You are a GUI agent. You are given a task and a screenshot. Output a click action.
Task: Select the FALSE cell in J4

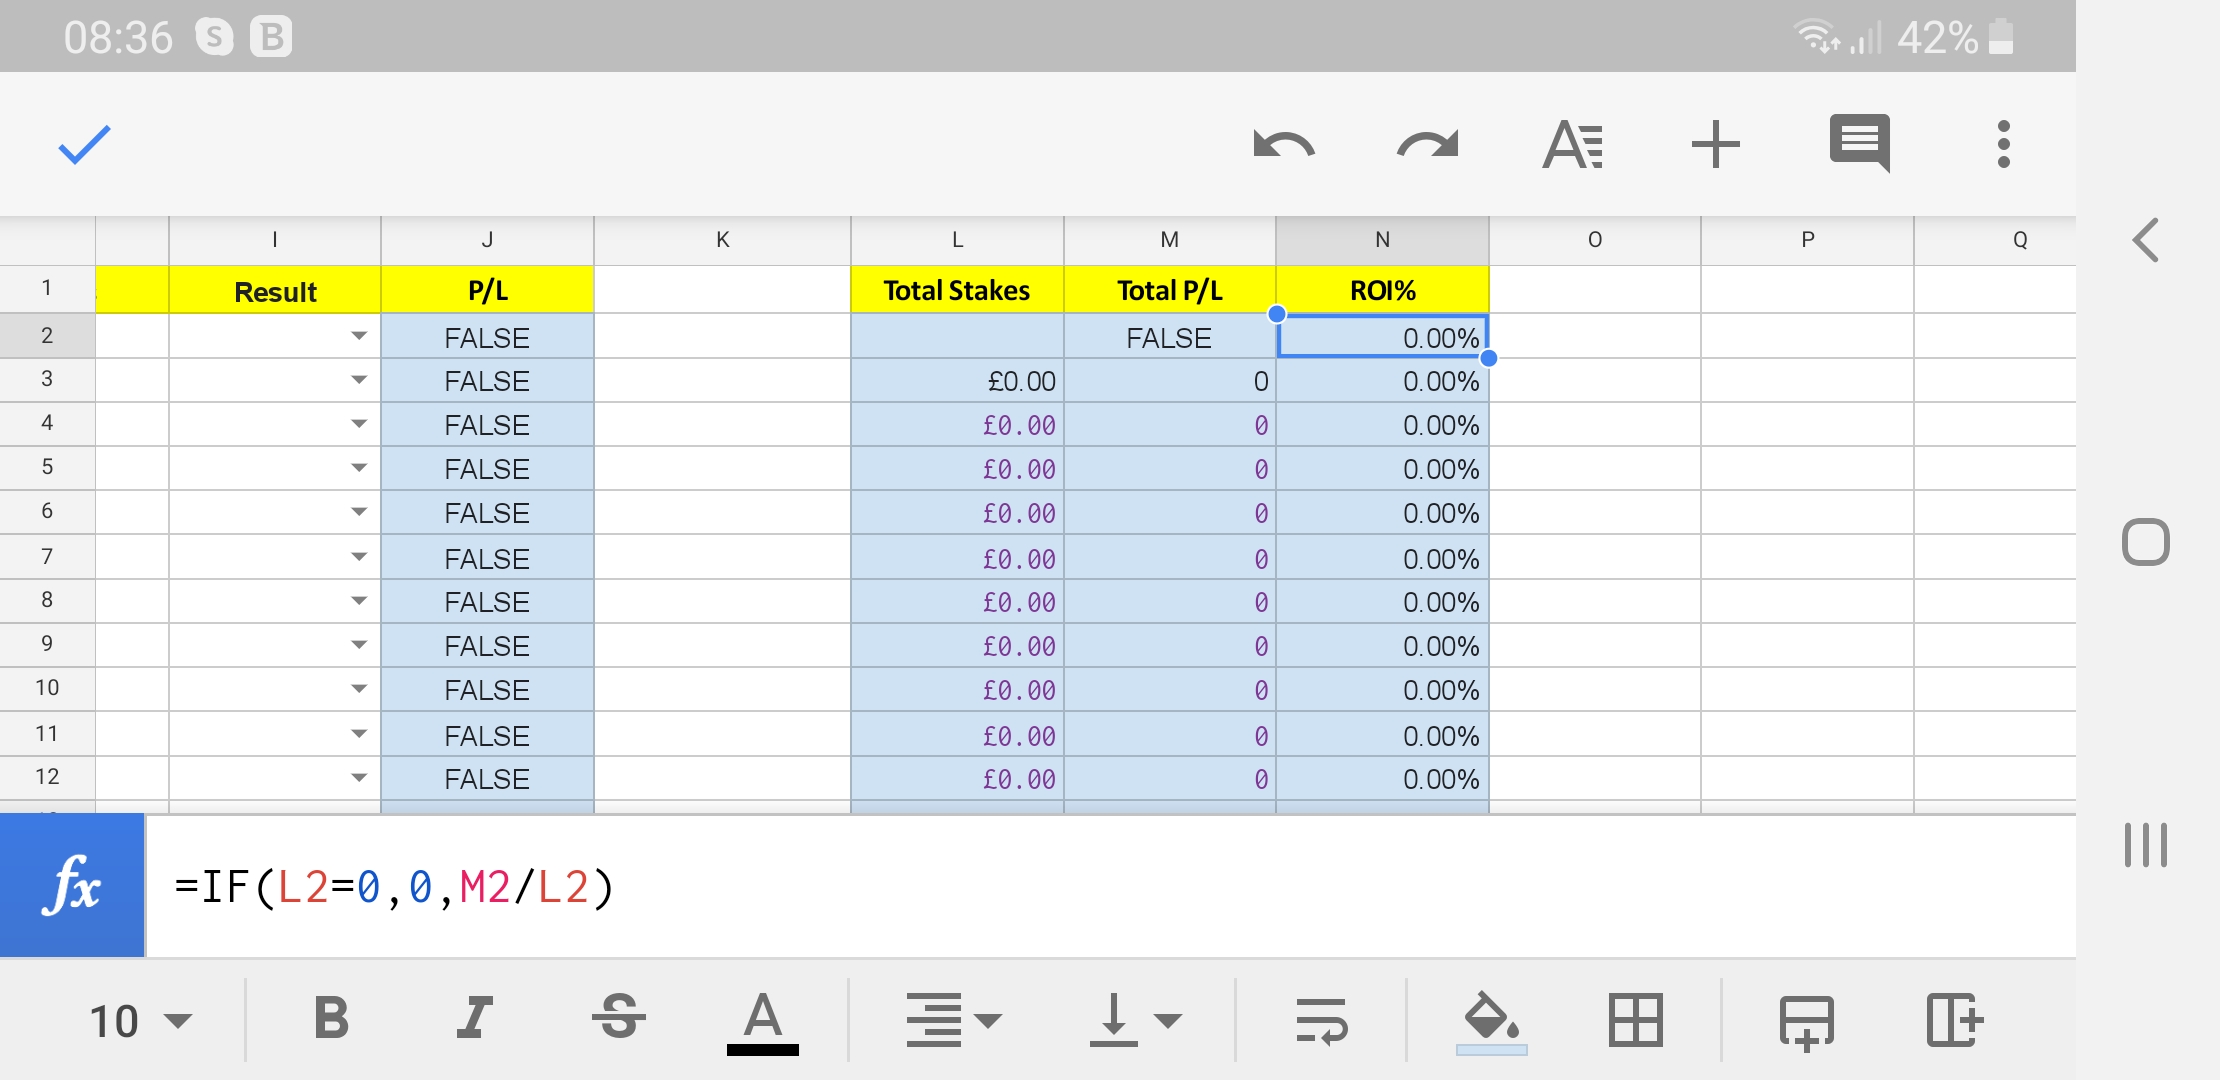pos(487,425)
